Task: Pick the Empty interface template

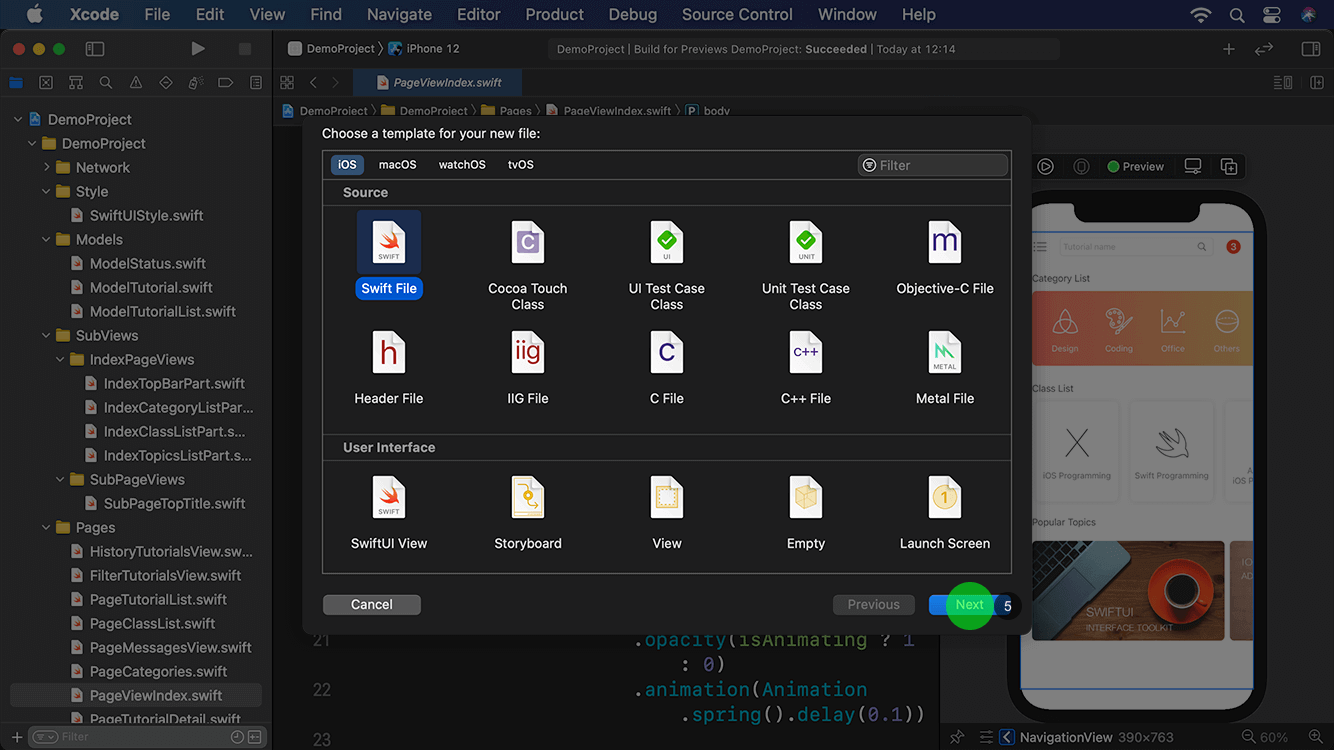Action: (x=806, y=512)
